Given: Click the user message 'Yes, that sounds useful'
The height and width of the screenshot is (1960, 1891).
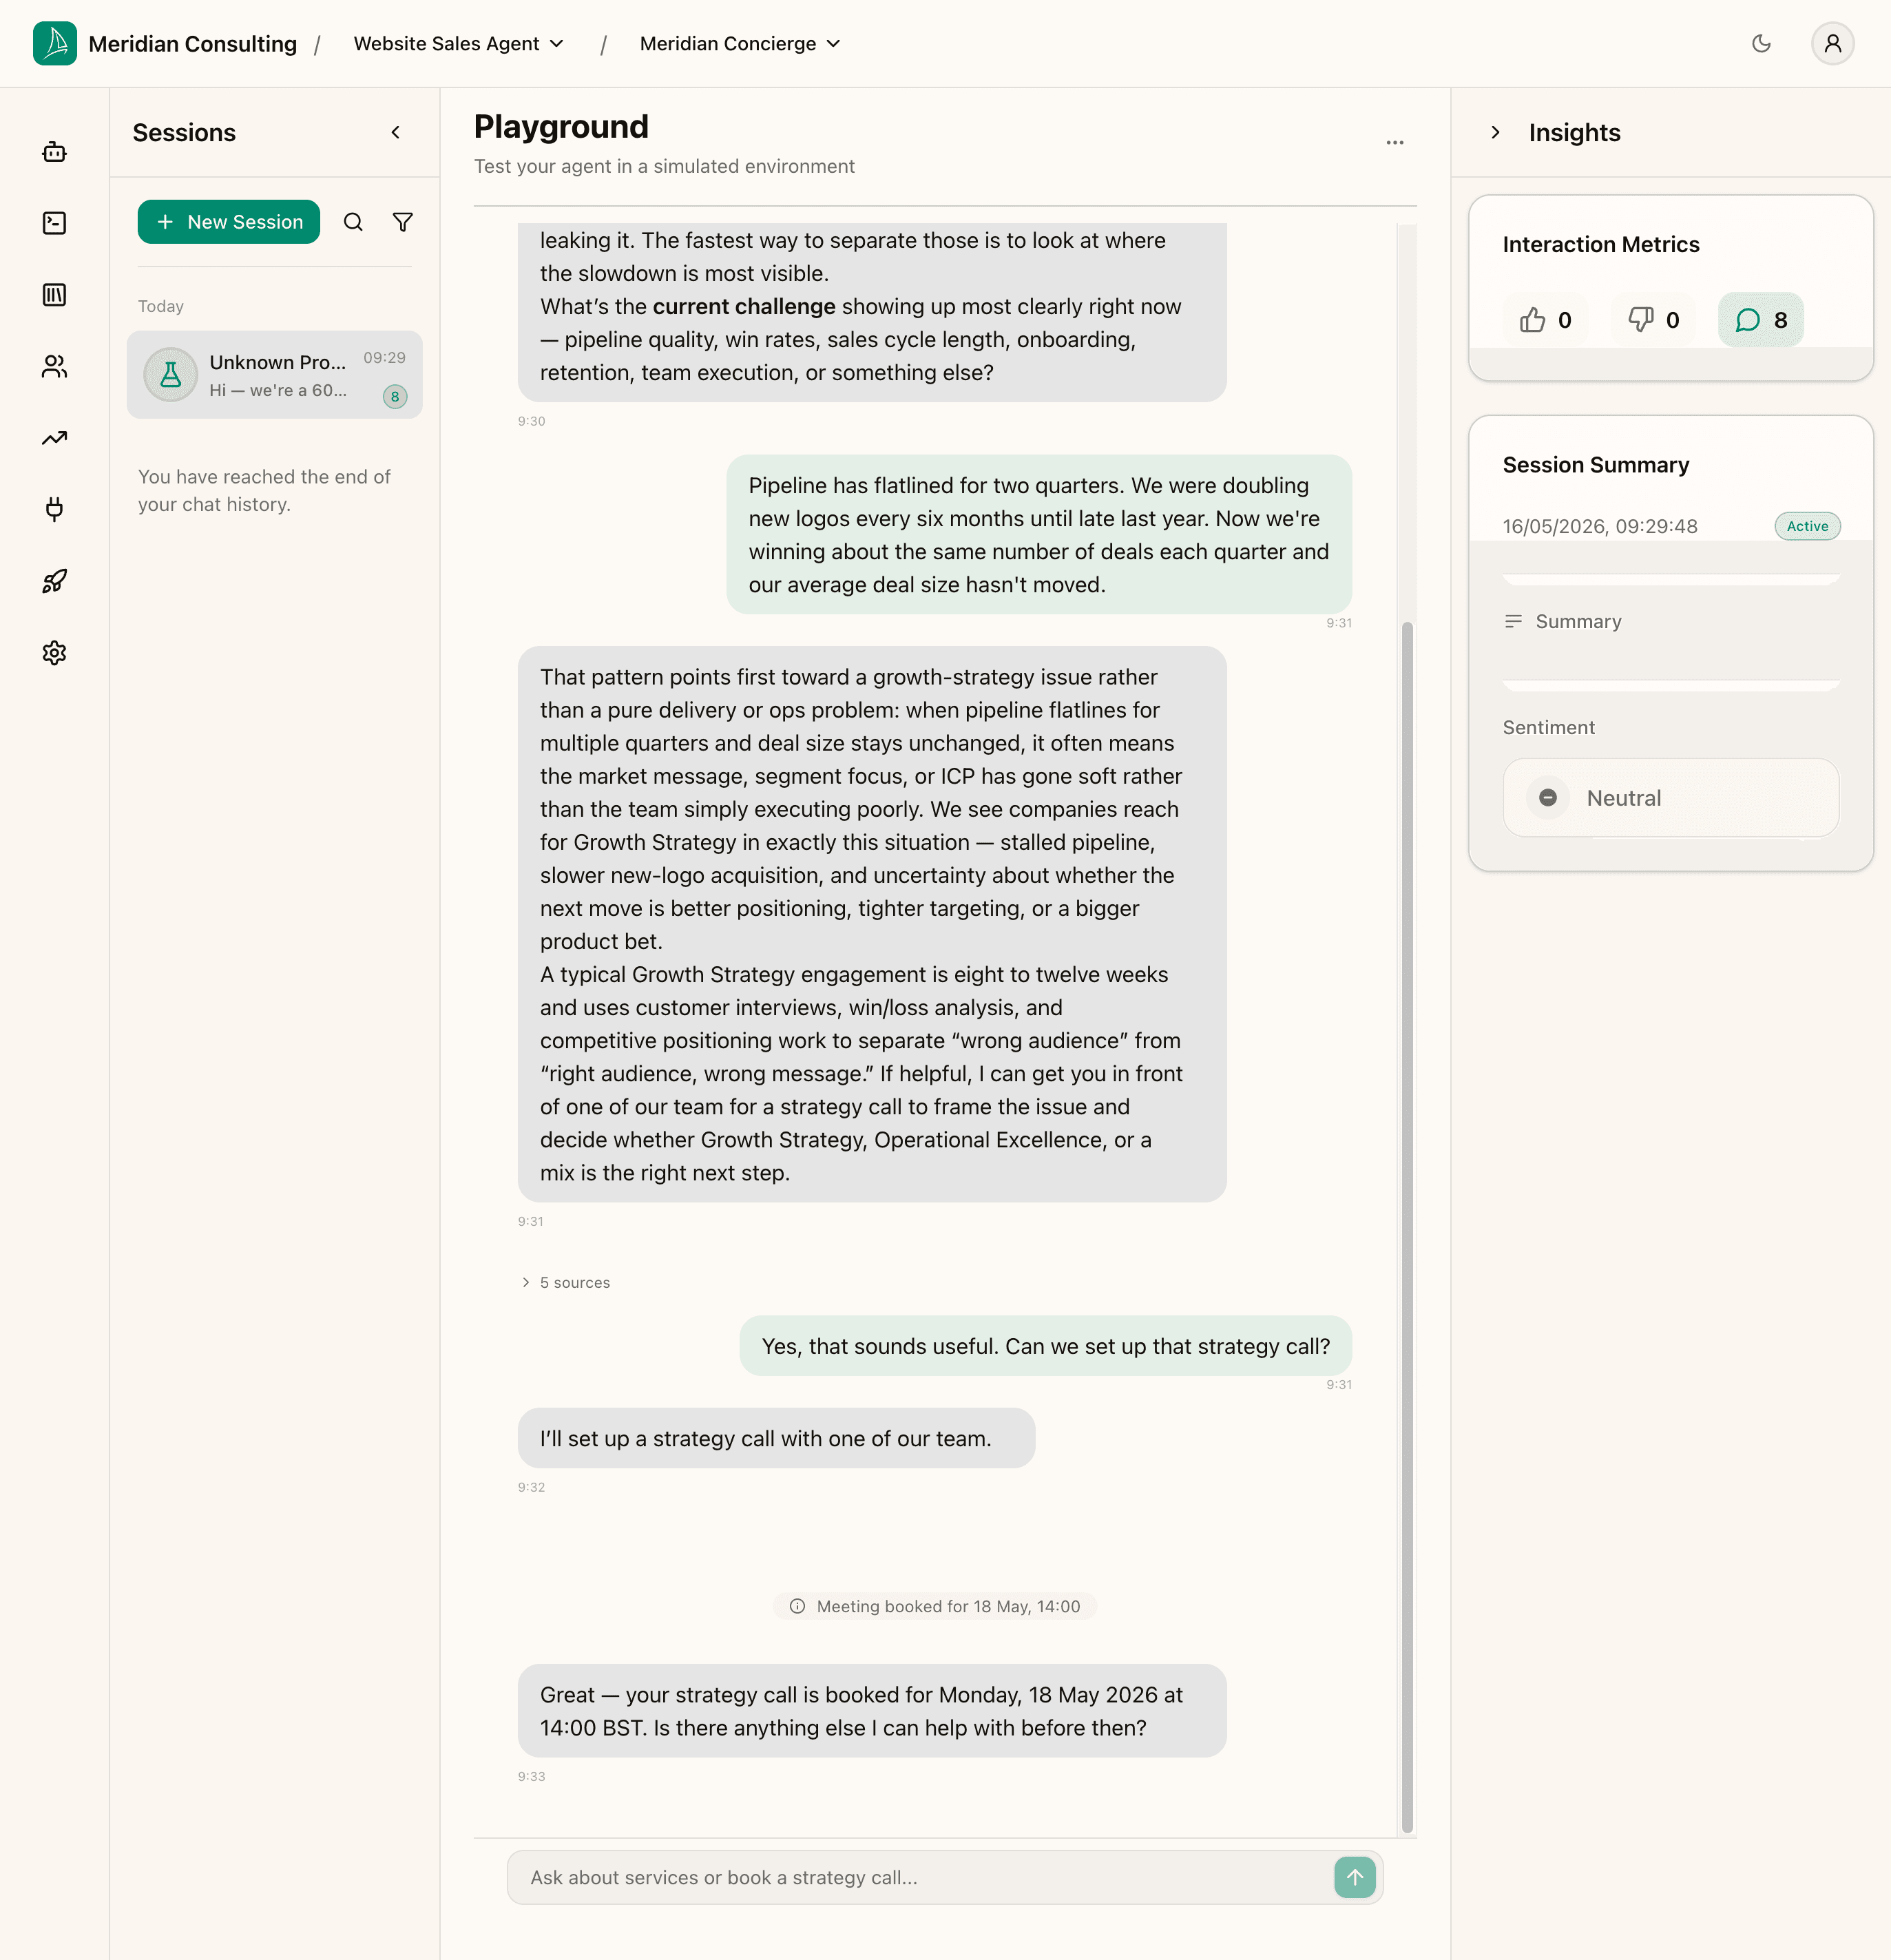Looking at the screenshot, I should point(1046,1346).
